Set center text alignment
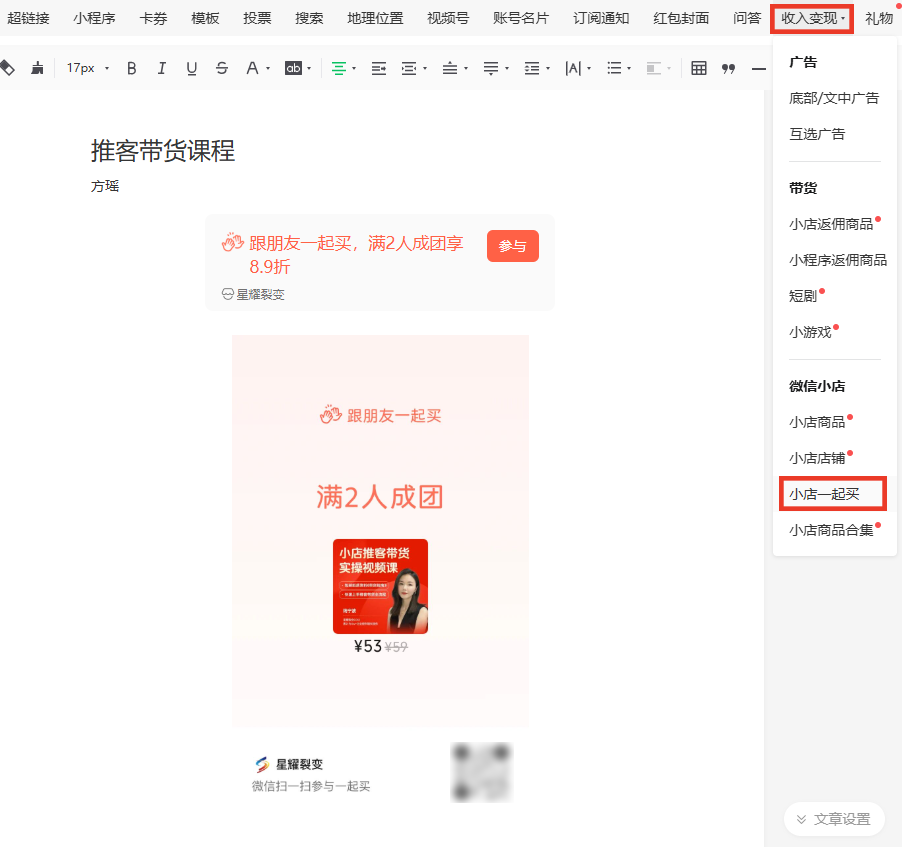This screenshot has width=902, height=847. coord(339,68)
